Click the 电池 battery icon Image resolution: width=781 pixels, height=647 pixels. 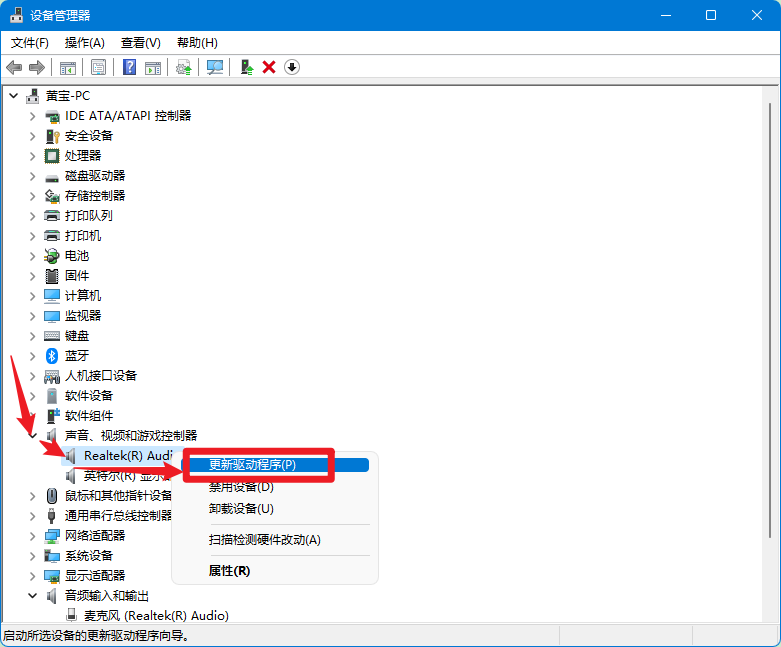(52, 256)
